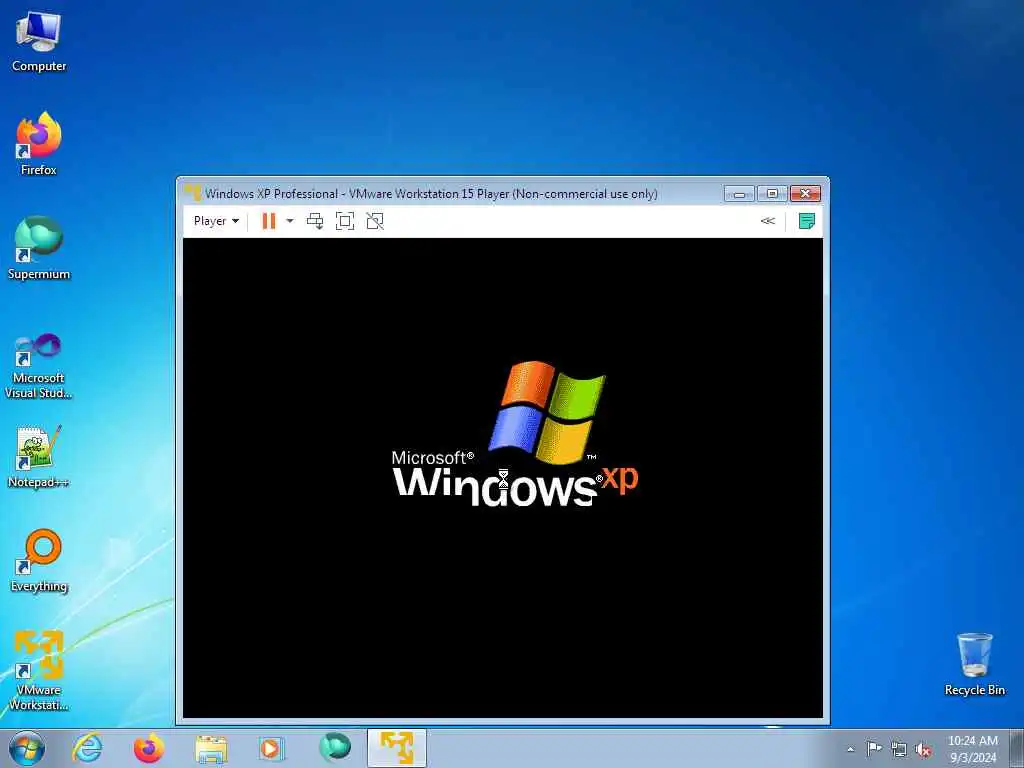Open the Windows Start menu orb
Image resolution: width=1024 pixels, height=768 pixels.
(x=27, y=748)
